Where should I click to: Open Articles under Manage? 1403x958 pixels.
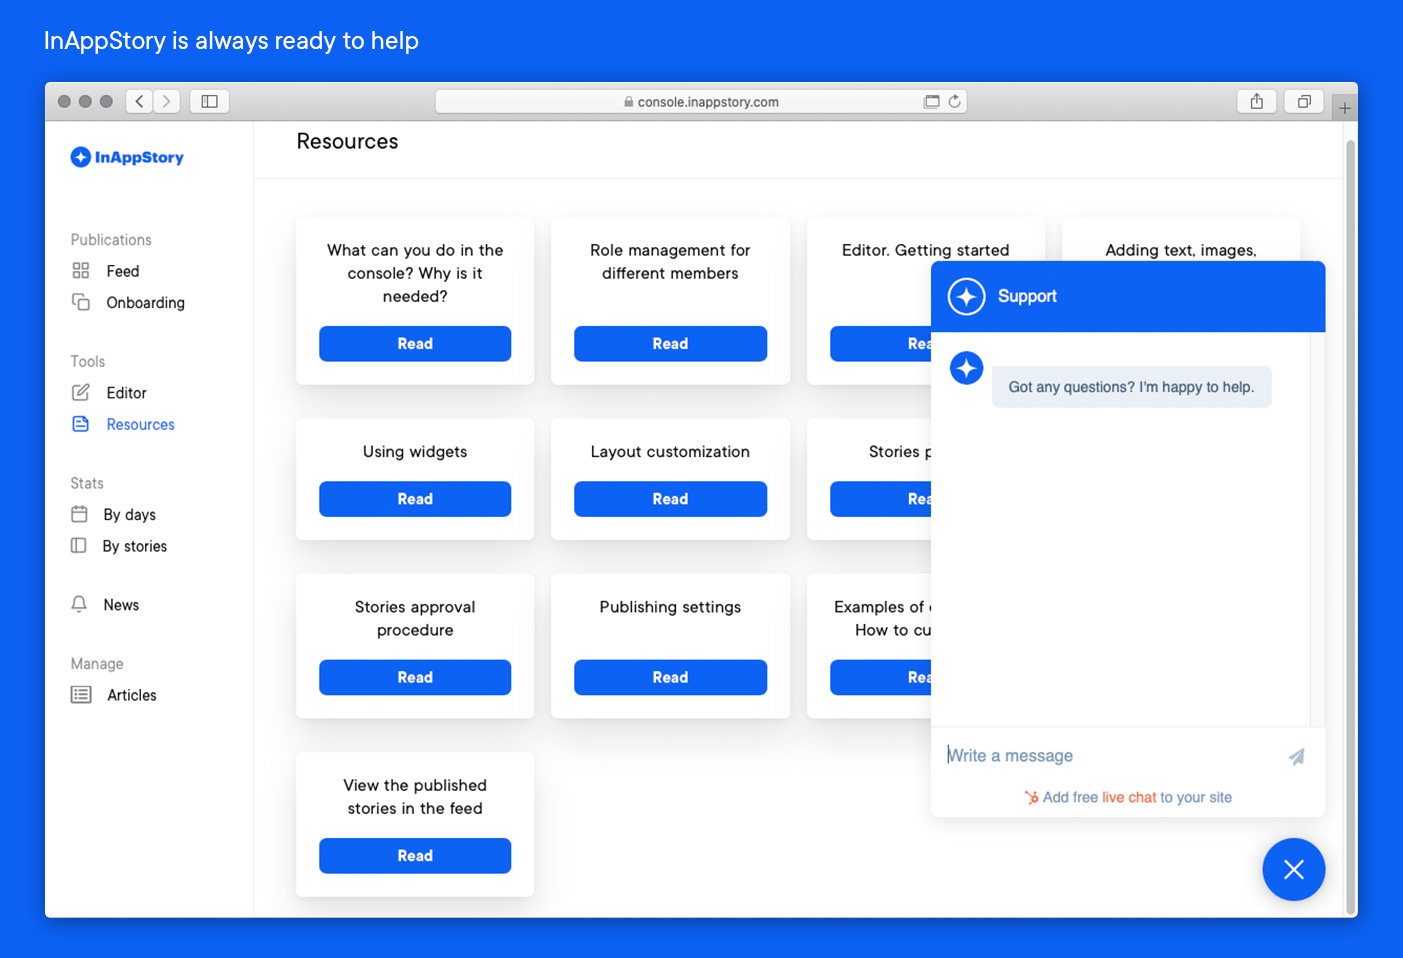tap(132, 695)
